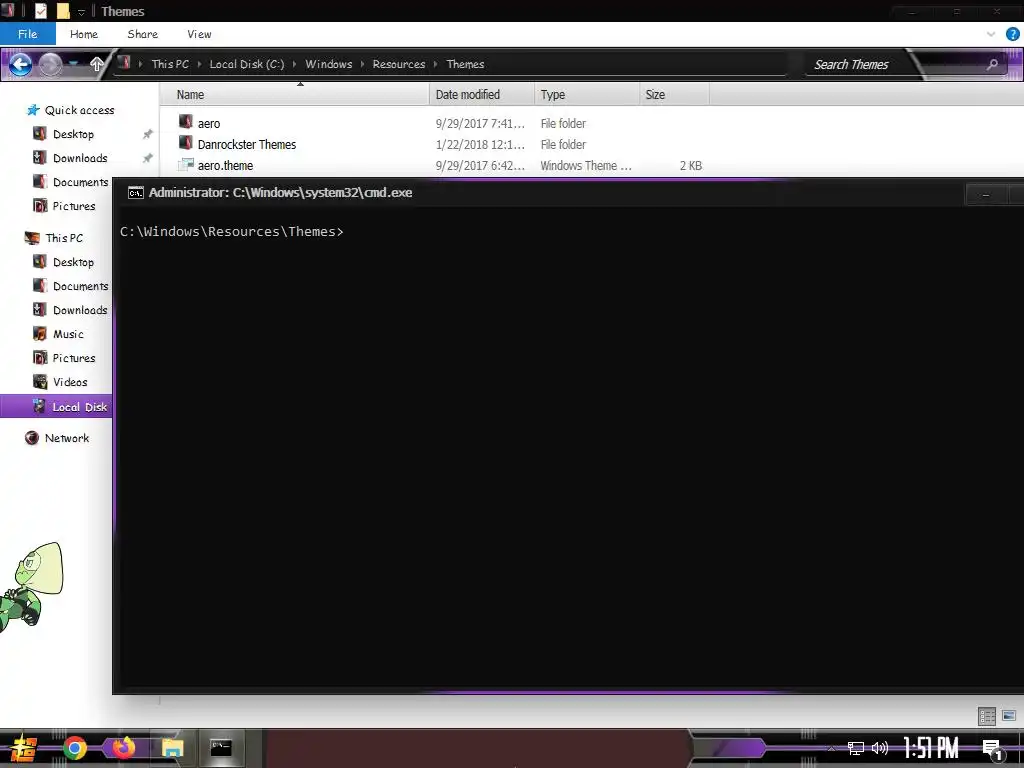Click the pin icon beside Desktop
The height and width of the screenshot is (768, 1024).
148,134
